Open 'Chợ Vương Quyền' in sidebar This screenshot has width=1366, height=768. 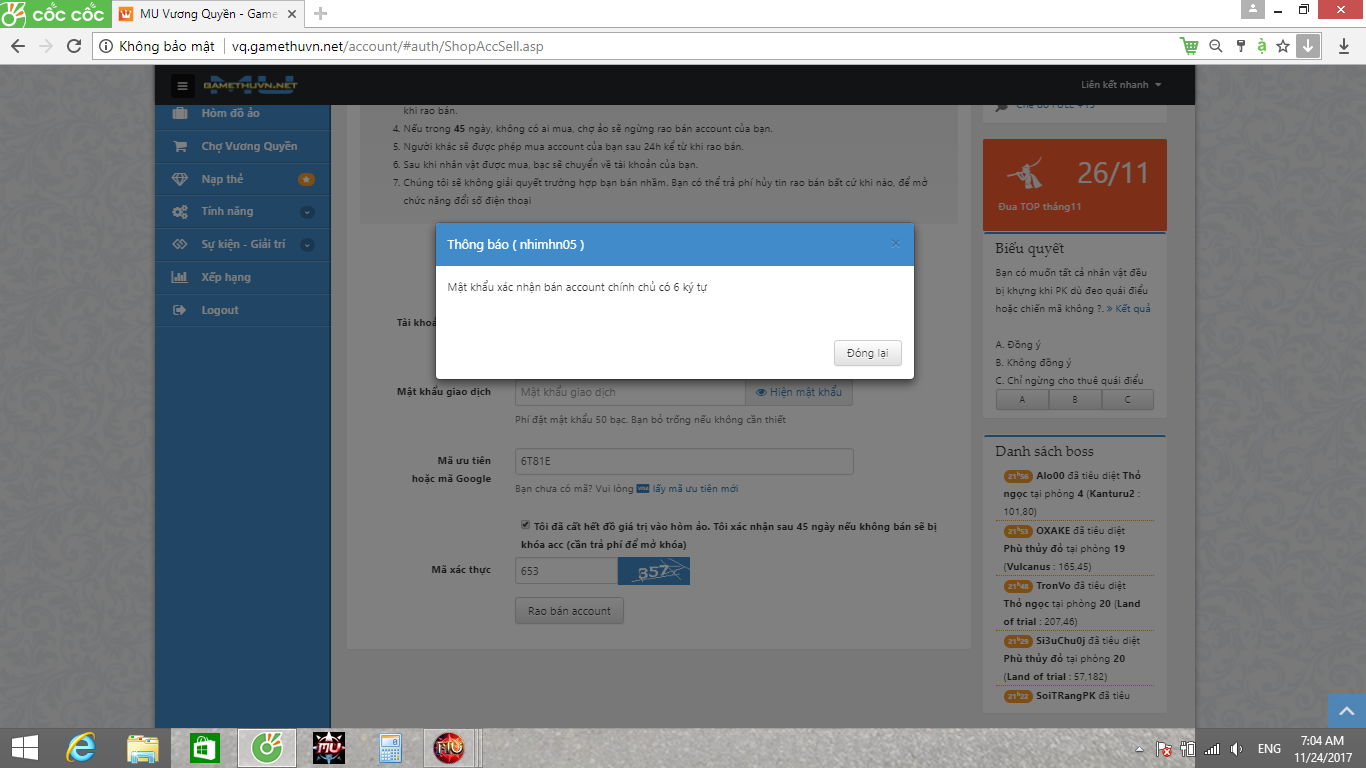coord(248,146)
